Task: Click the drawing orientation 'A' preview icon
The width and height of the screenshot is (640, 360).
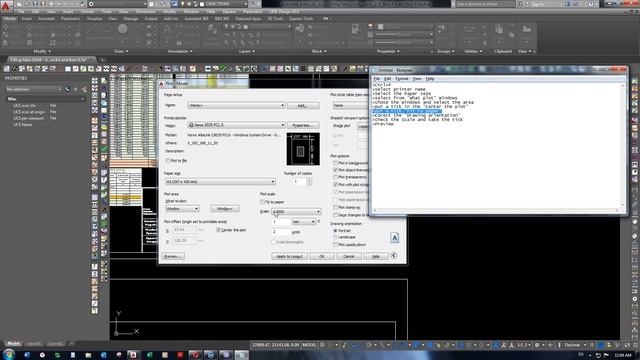Action: pyautogui.click(x=394, y=238)
